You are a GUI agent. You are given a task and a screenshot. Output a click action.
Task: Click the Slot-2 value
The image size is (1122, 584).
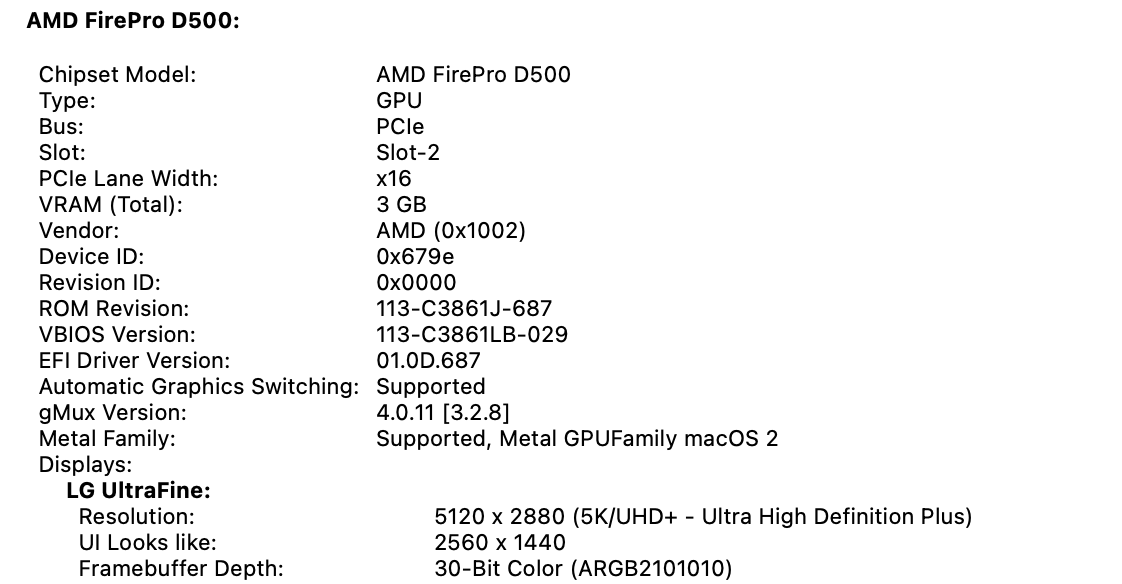pos(408,152)
